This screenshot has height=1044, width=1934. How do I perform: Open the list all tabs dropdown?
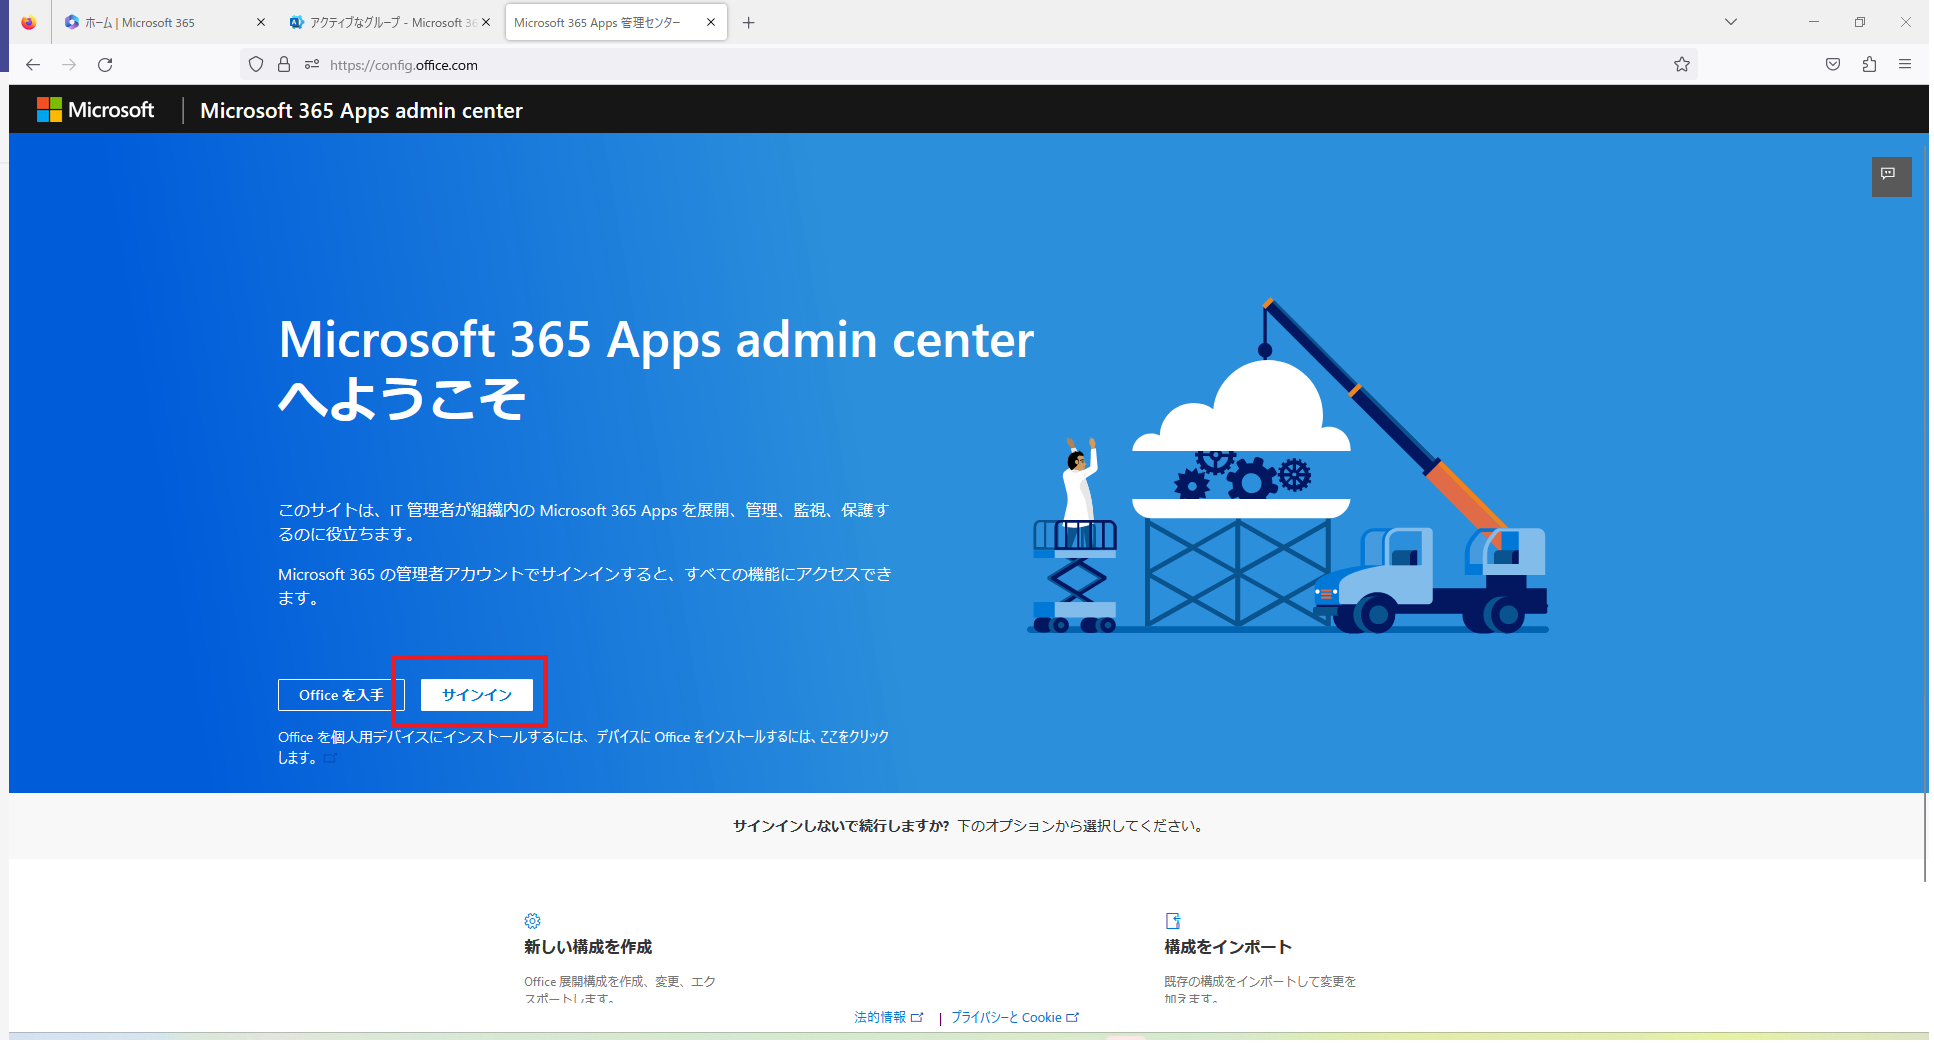coord(1731,22)
